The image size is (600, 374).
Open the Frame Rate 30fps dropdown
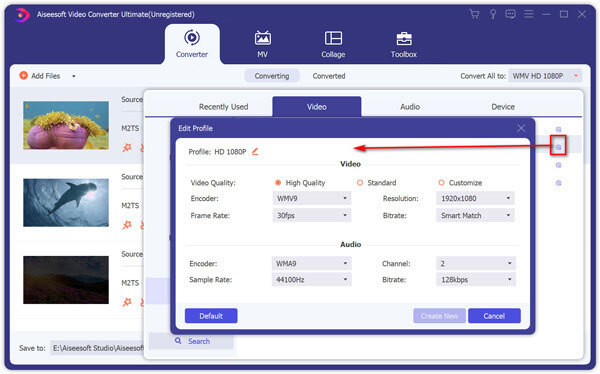[x=311, y=216]
